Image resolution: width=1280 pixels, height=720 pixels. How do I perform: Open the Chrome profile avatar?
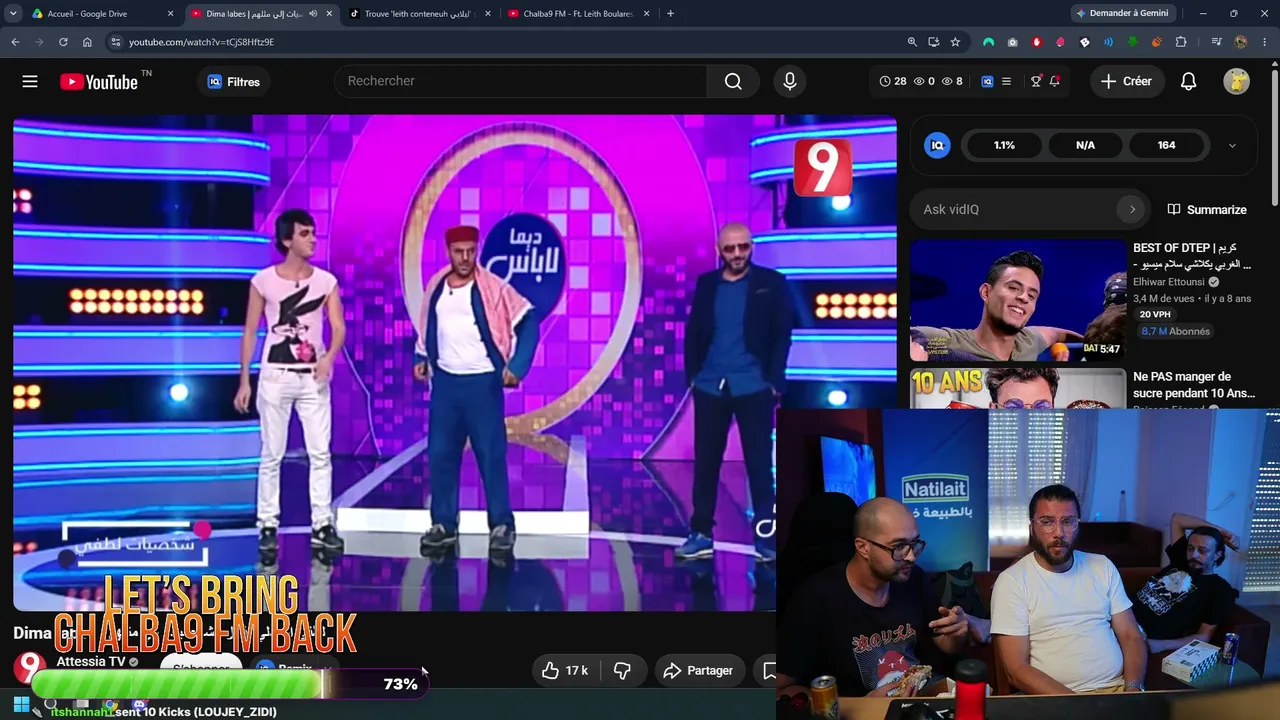[1241, 42]
